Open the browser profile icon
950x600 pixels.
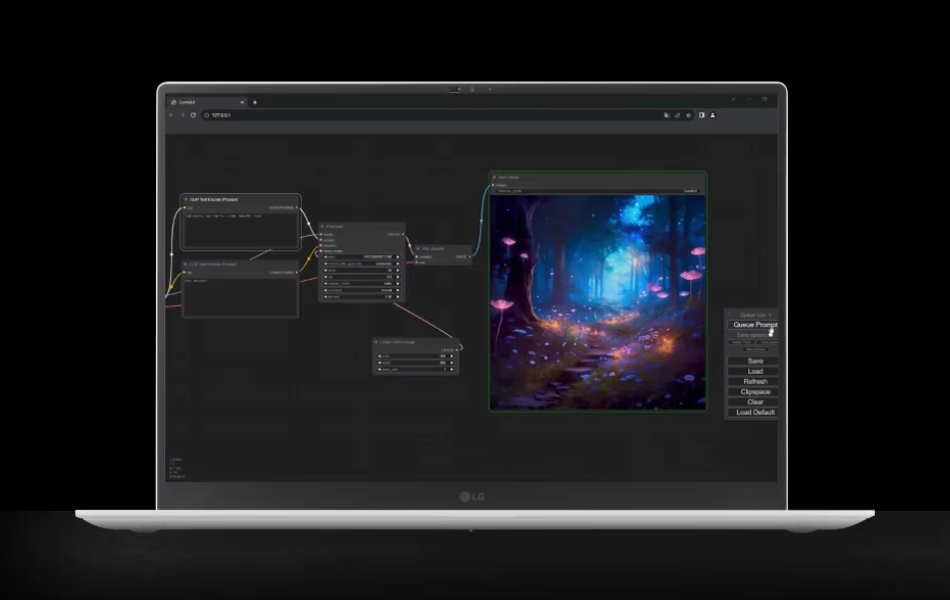tap(712, 115)
